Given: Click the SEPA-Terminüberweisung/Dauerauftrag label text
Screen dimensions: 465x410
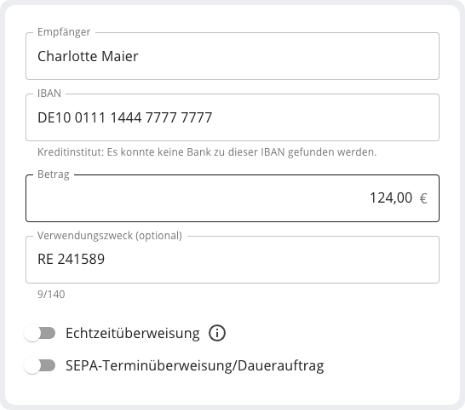Looking at the screenshot, I should pos(195,366).
